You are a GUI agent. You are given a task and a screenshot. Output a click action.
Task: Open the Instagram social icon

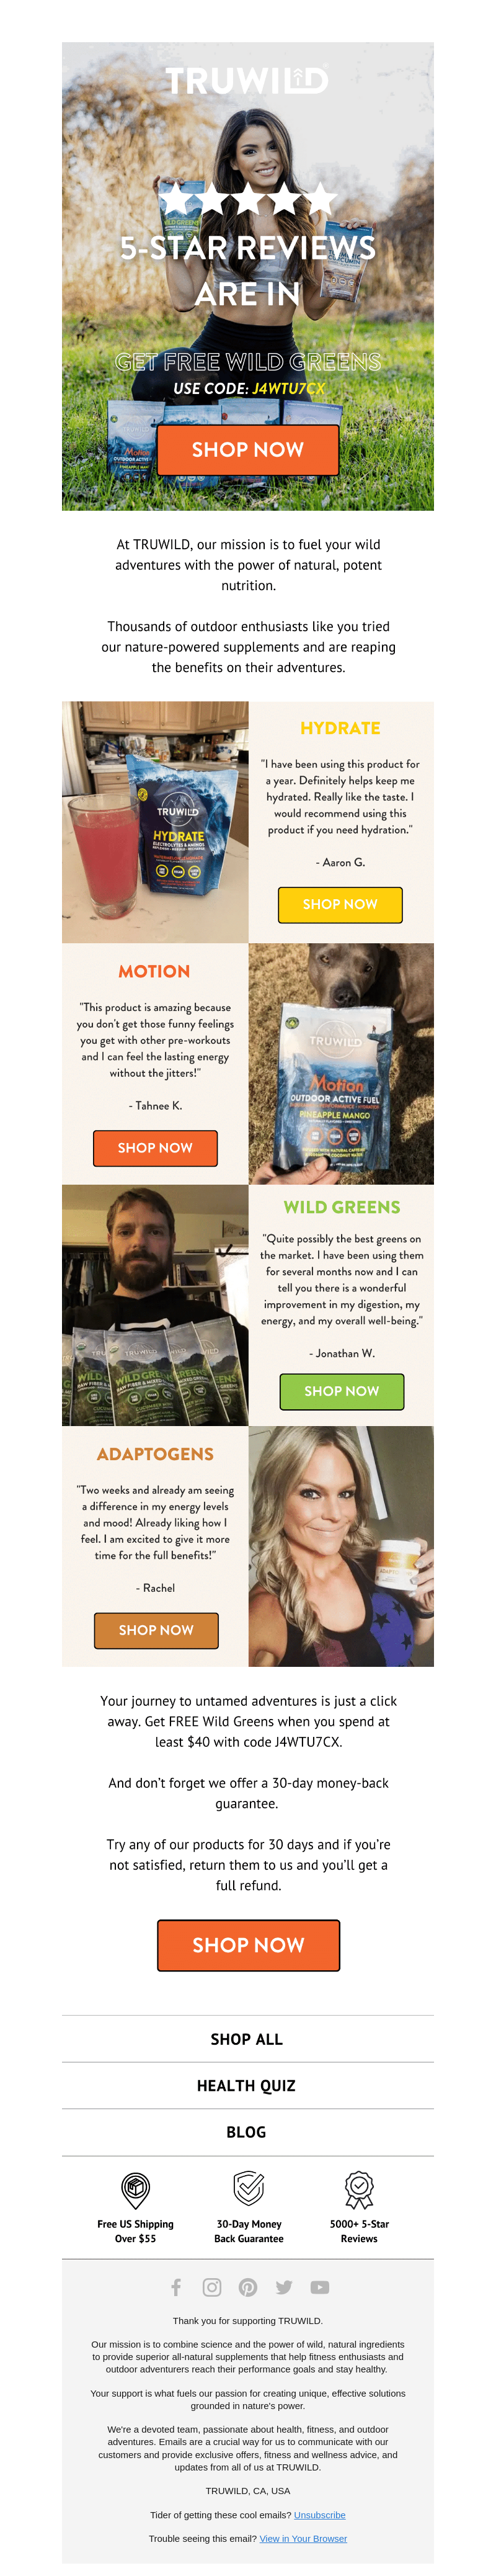point(212,2286)
